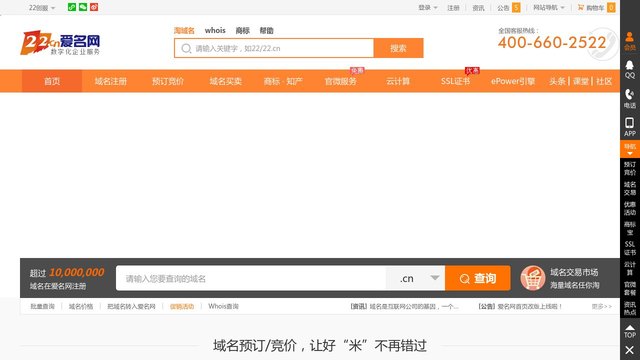The height and width of the screenshot is (360, 640).
Task: Open the .cn domain suffix dropdown
Action: click(x=416, y=278)
